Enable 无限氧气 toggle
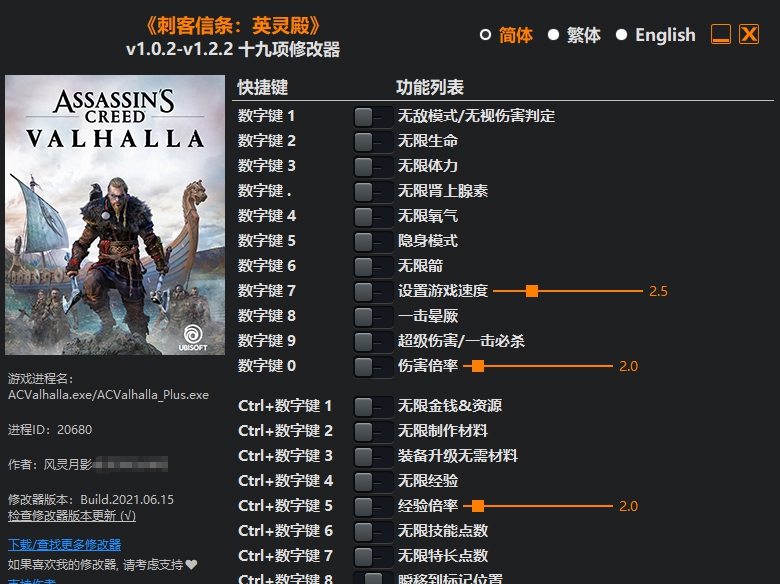Viewport: 780px width, 584px height. pos(373,216)
